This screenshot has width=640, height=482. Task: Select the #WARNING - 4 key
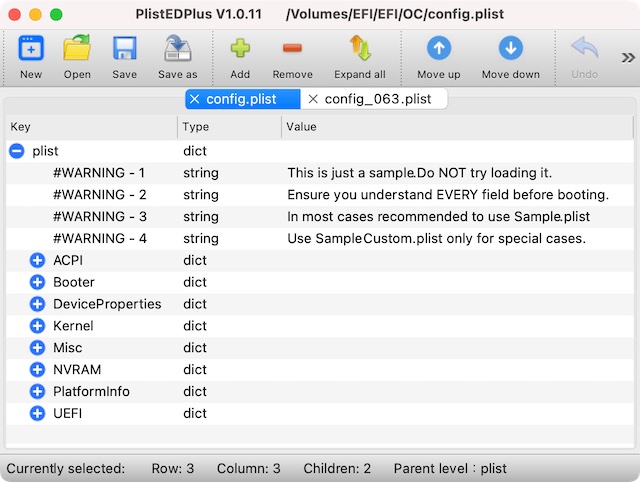click(100, 238)
